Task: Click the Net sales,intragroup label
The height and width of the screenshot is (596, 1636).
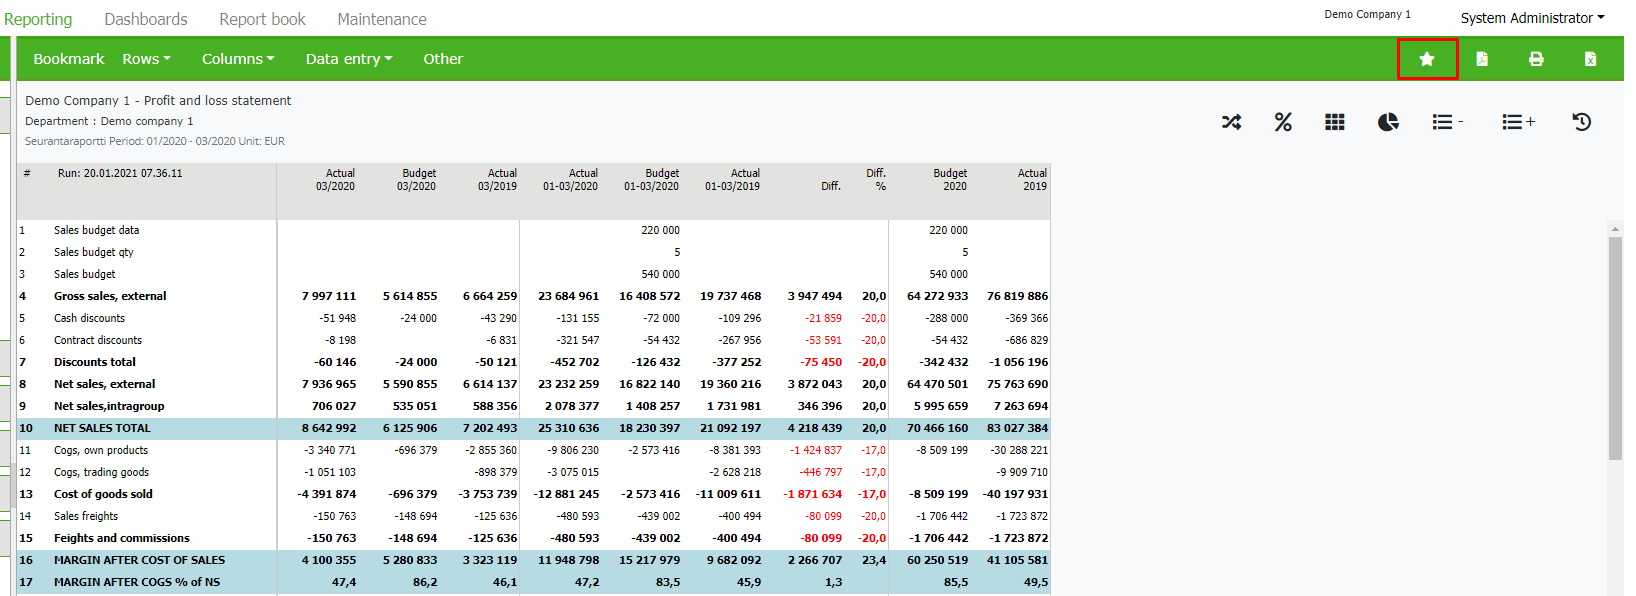Action: pos(109,406)
